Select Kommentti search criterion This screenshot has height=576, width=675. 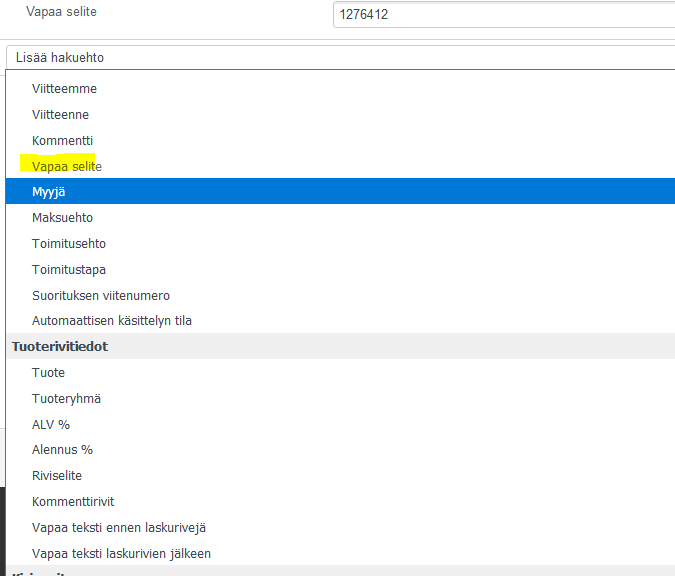coord(62,141)
